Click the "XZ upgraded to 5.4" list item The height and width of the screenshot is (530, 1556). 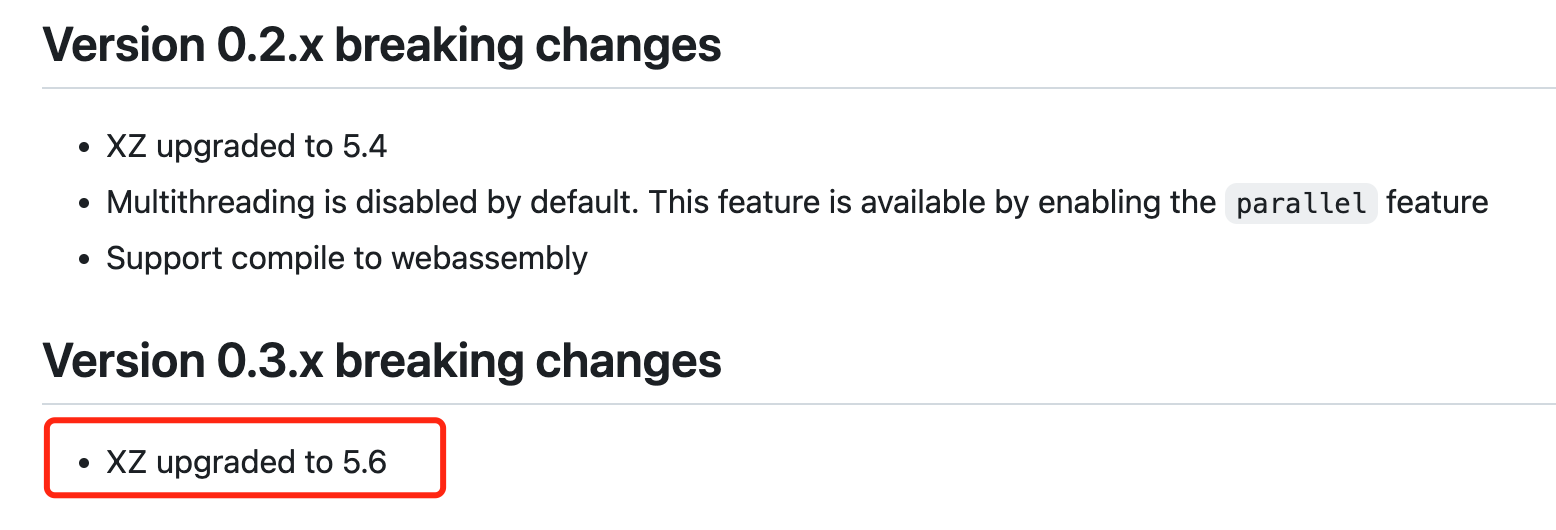(246, 147)
